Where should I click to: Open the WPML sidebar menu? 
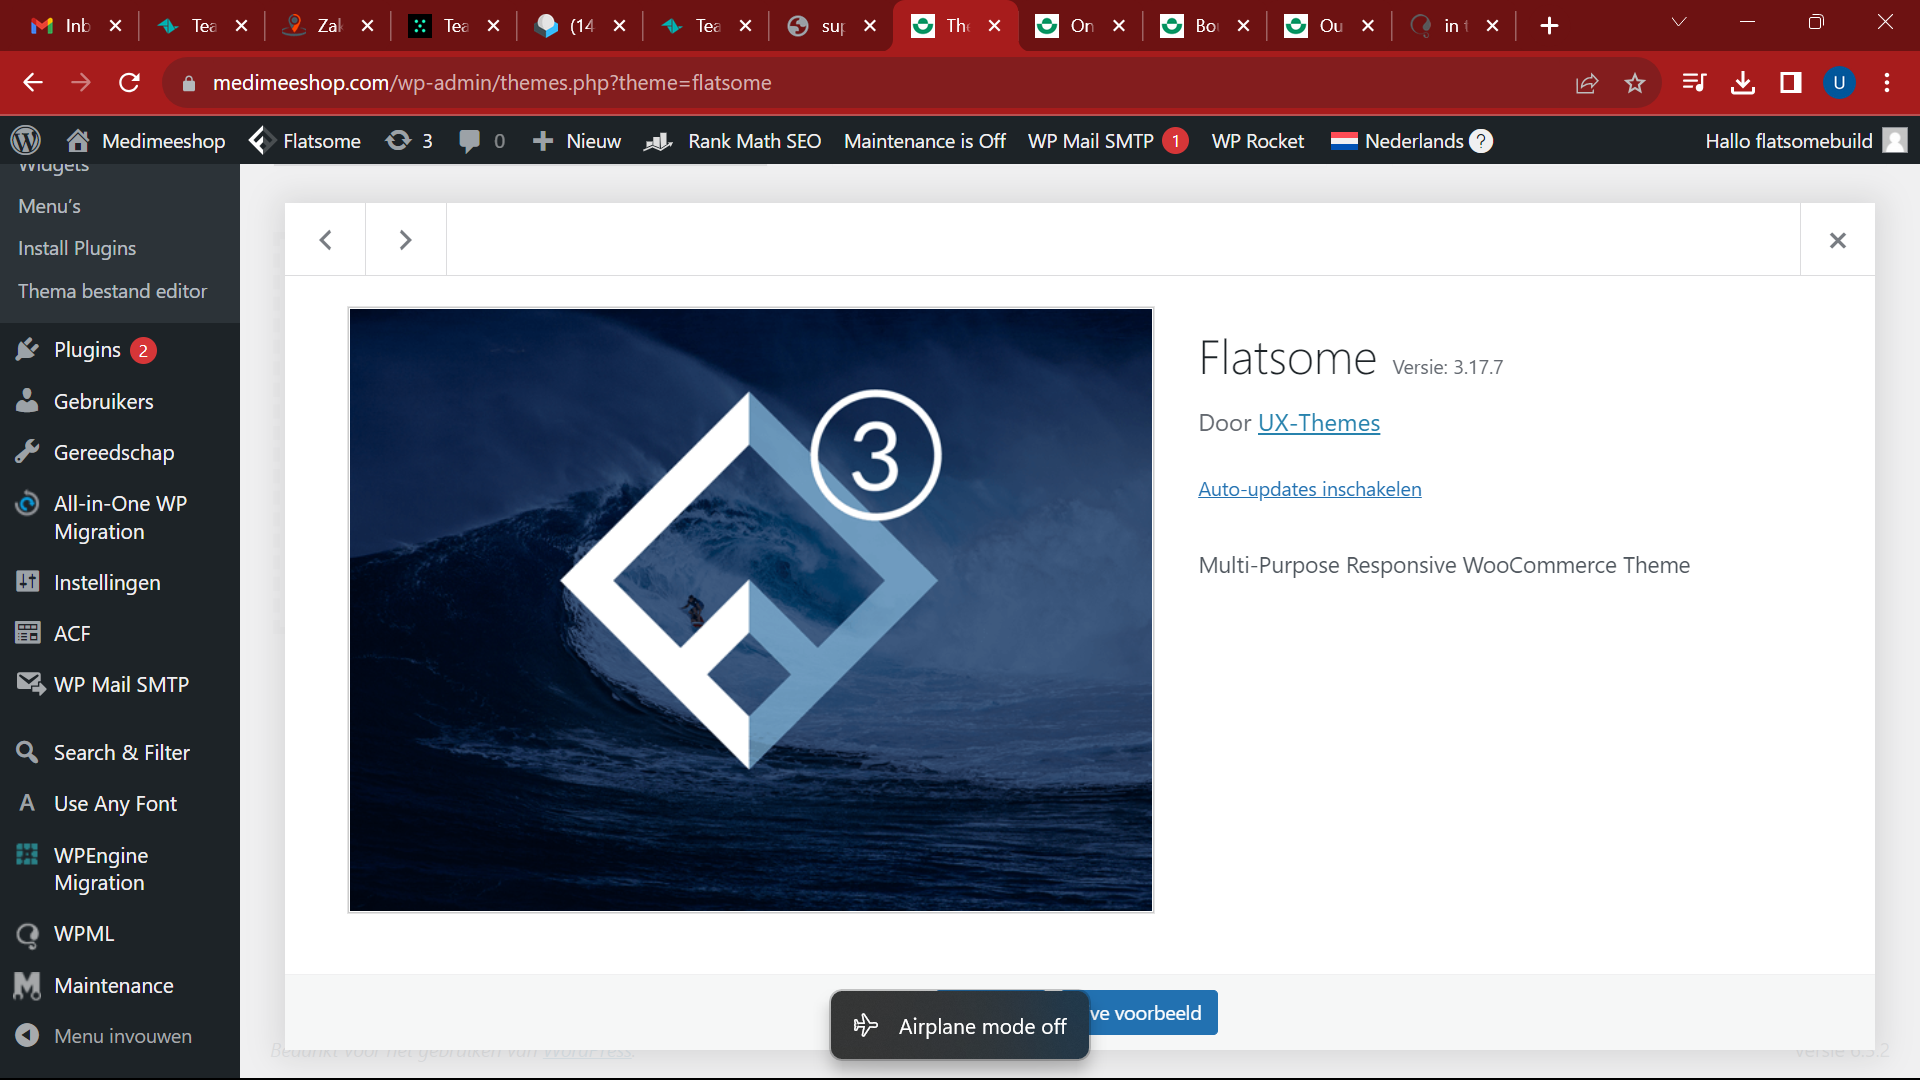[84, 933]
